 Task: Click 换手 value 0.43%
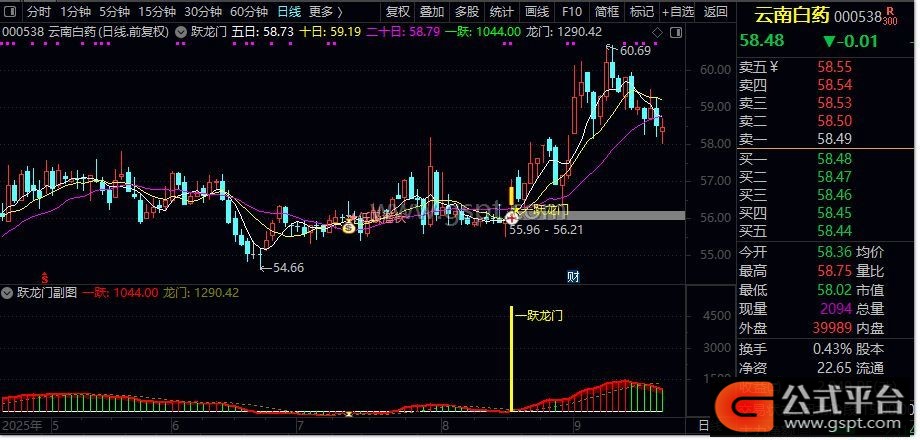[x=832, y=349]
